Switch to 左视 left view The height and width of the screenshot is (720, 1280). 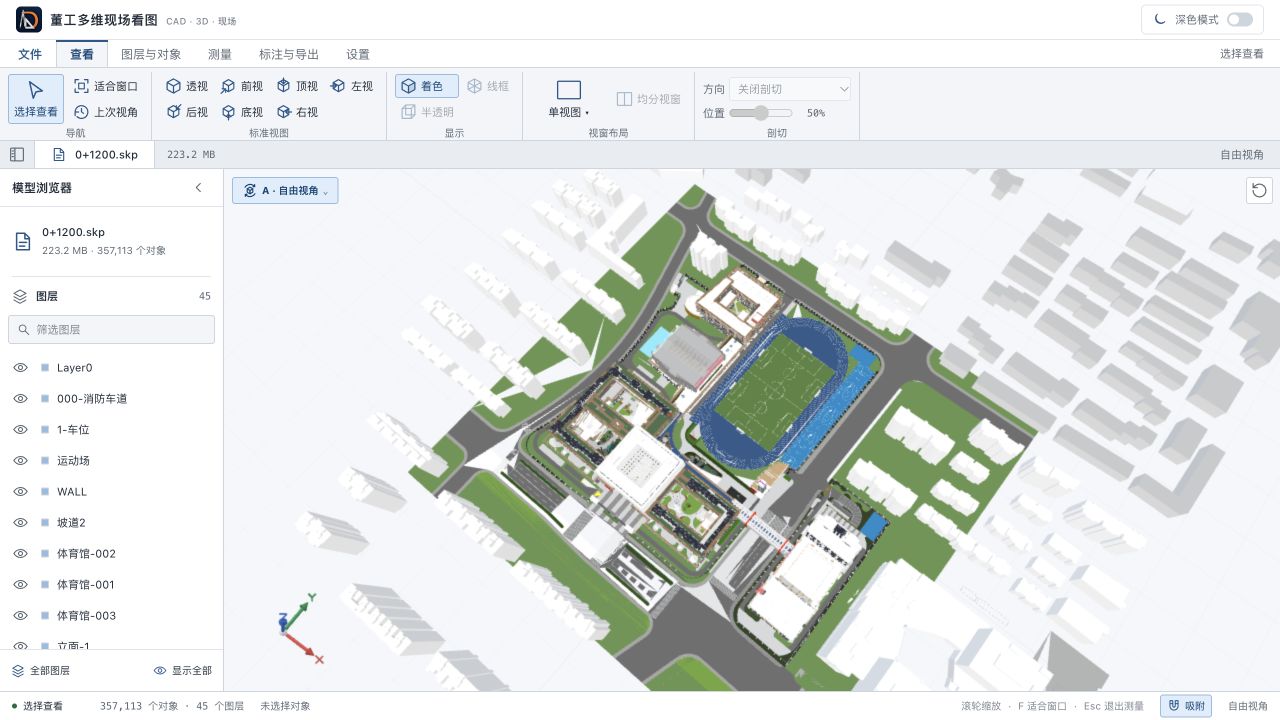[x=352, y=86]
